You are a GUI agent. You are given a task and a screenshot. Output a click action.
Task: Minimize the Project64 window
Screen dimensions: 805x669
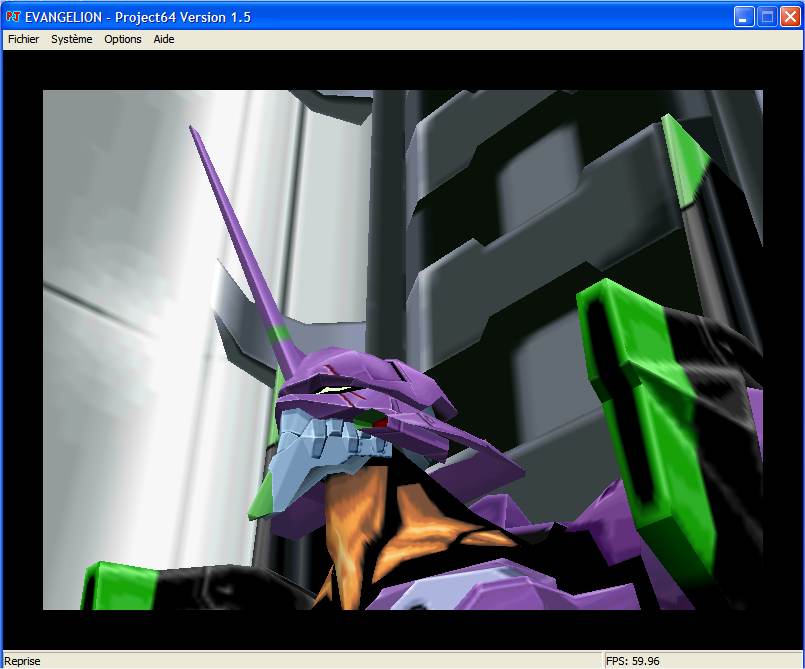[x=743, y=17]
